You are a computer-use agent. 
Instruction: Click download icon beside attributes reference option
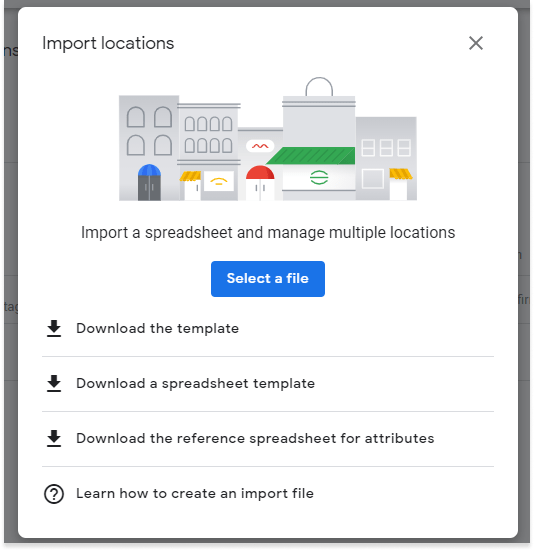click(x=54, y=439)
